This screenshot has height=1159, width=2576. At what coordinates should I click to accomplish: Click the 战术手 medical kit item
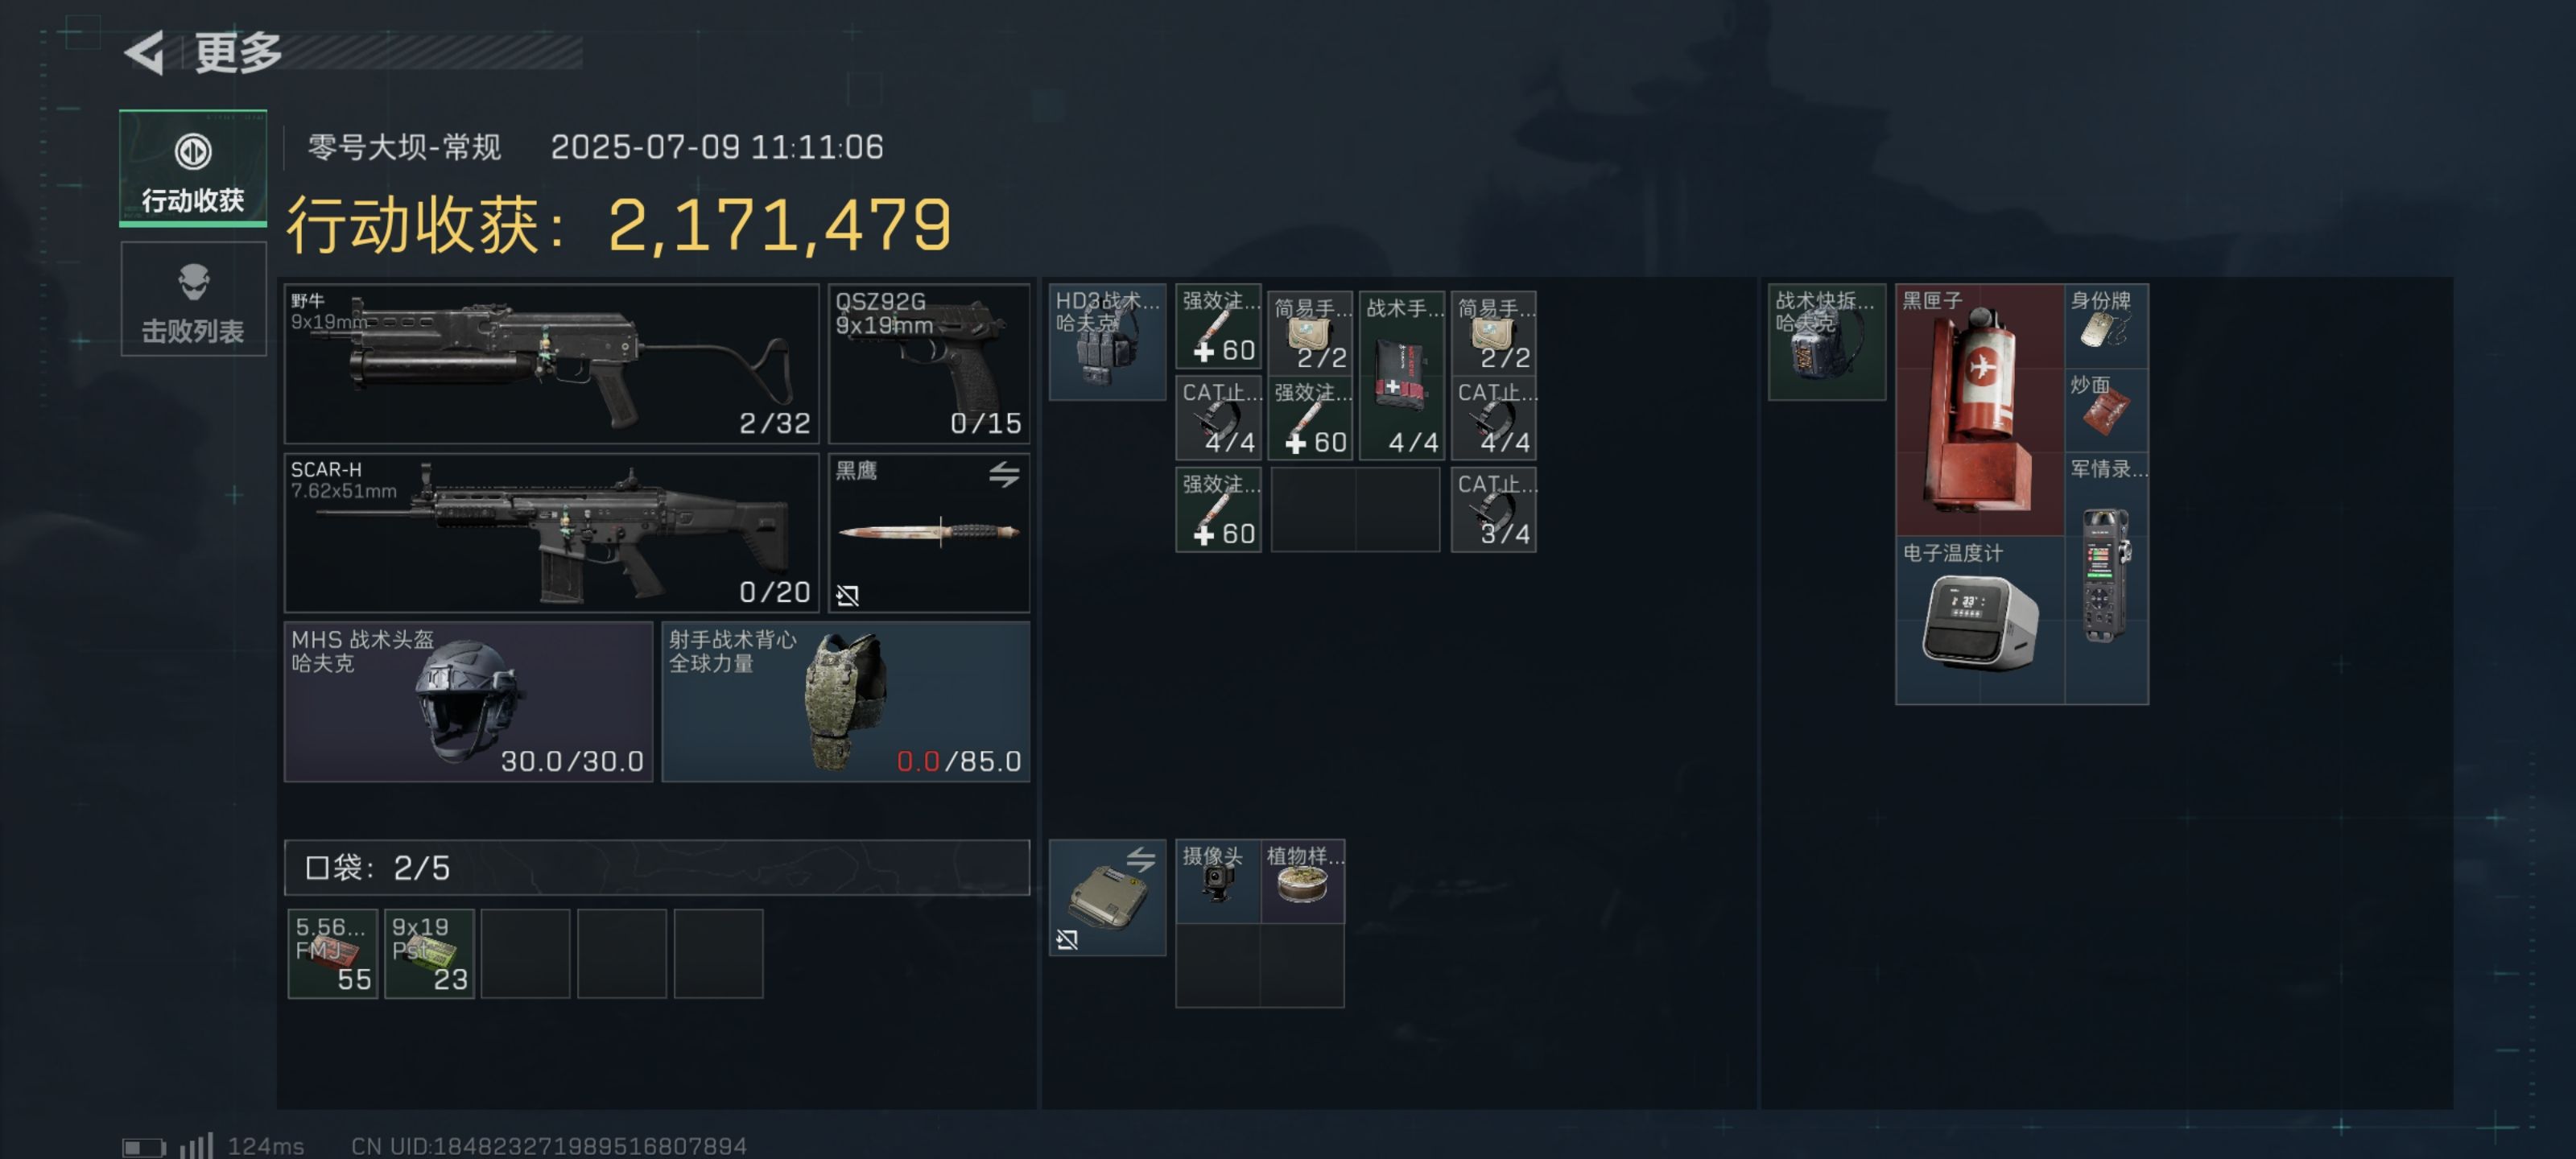click(1402, 376)
